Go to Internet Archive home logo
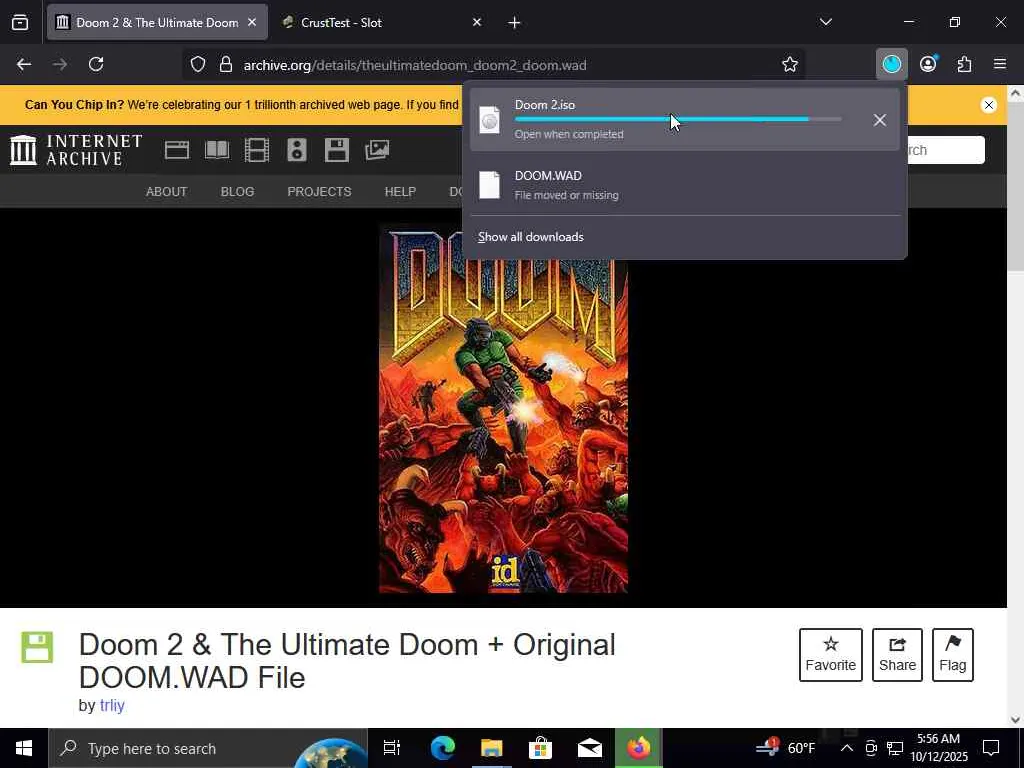1024x768 pixels. click(76, 150)
